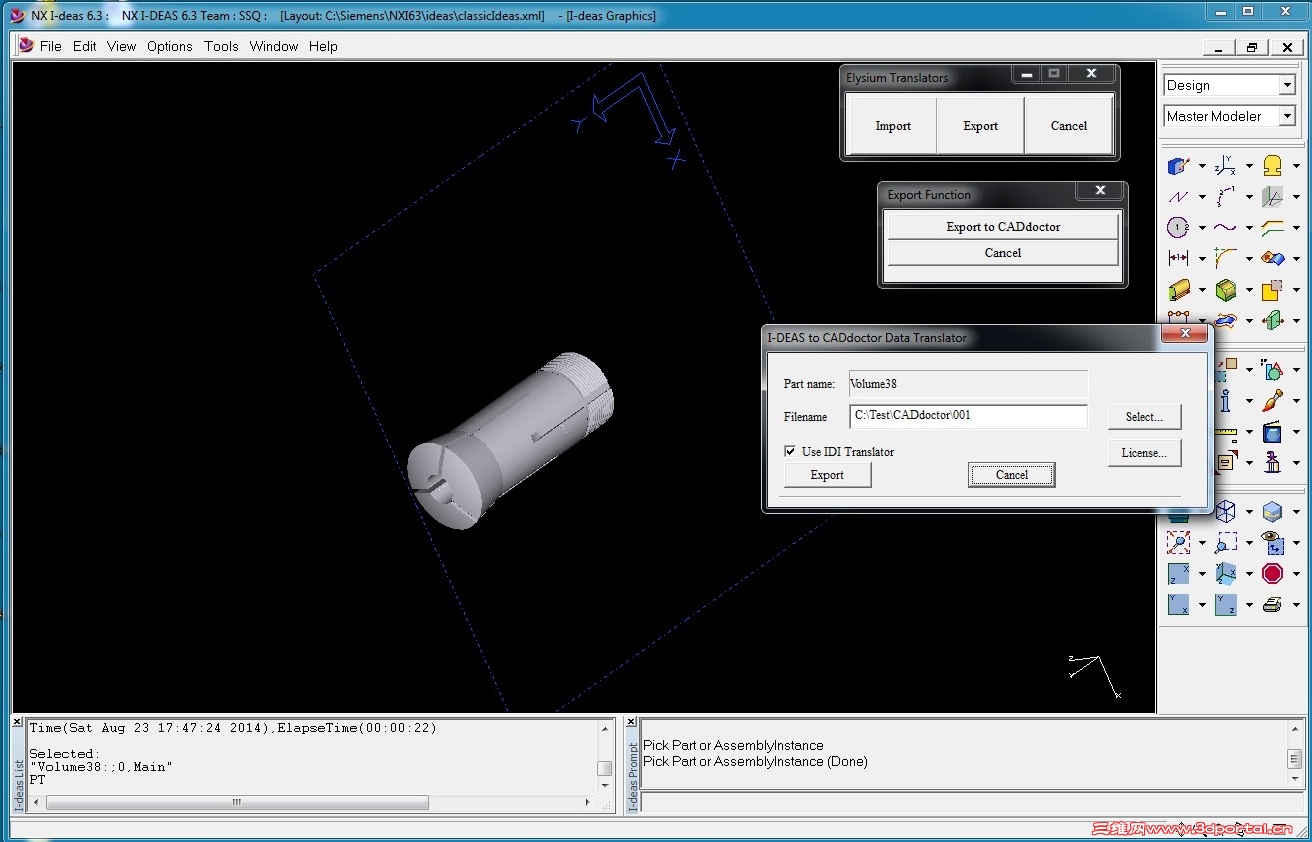The width and height of the screenshot is (1312, 842).
Task: Click Export in the Data Translator dialog
Action: pyautogui.click(x=827, y=475)
